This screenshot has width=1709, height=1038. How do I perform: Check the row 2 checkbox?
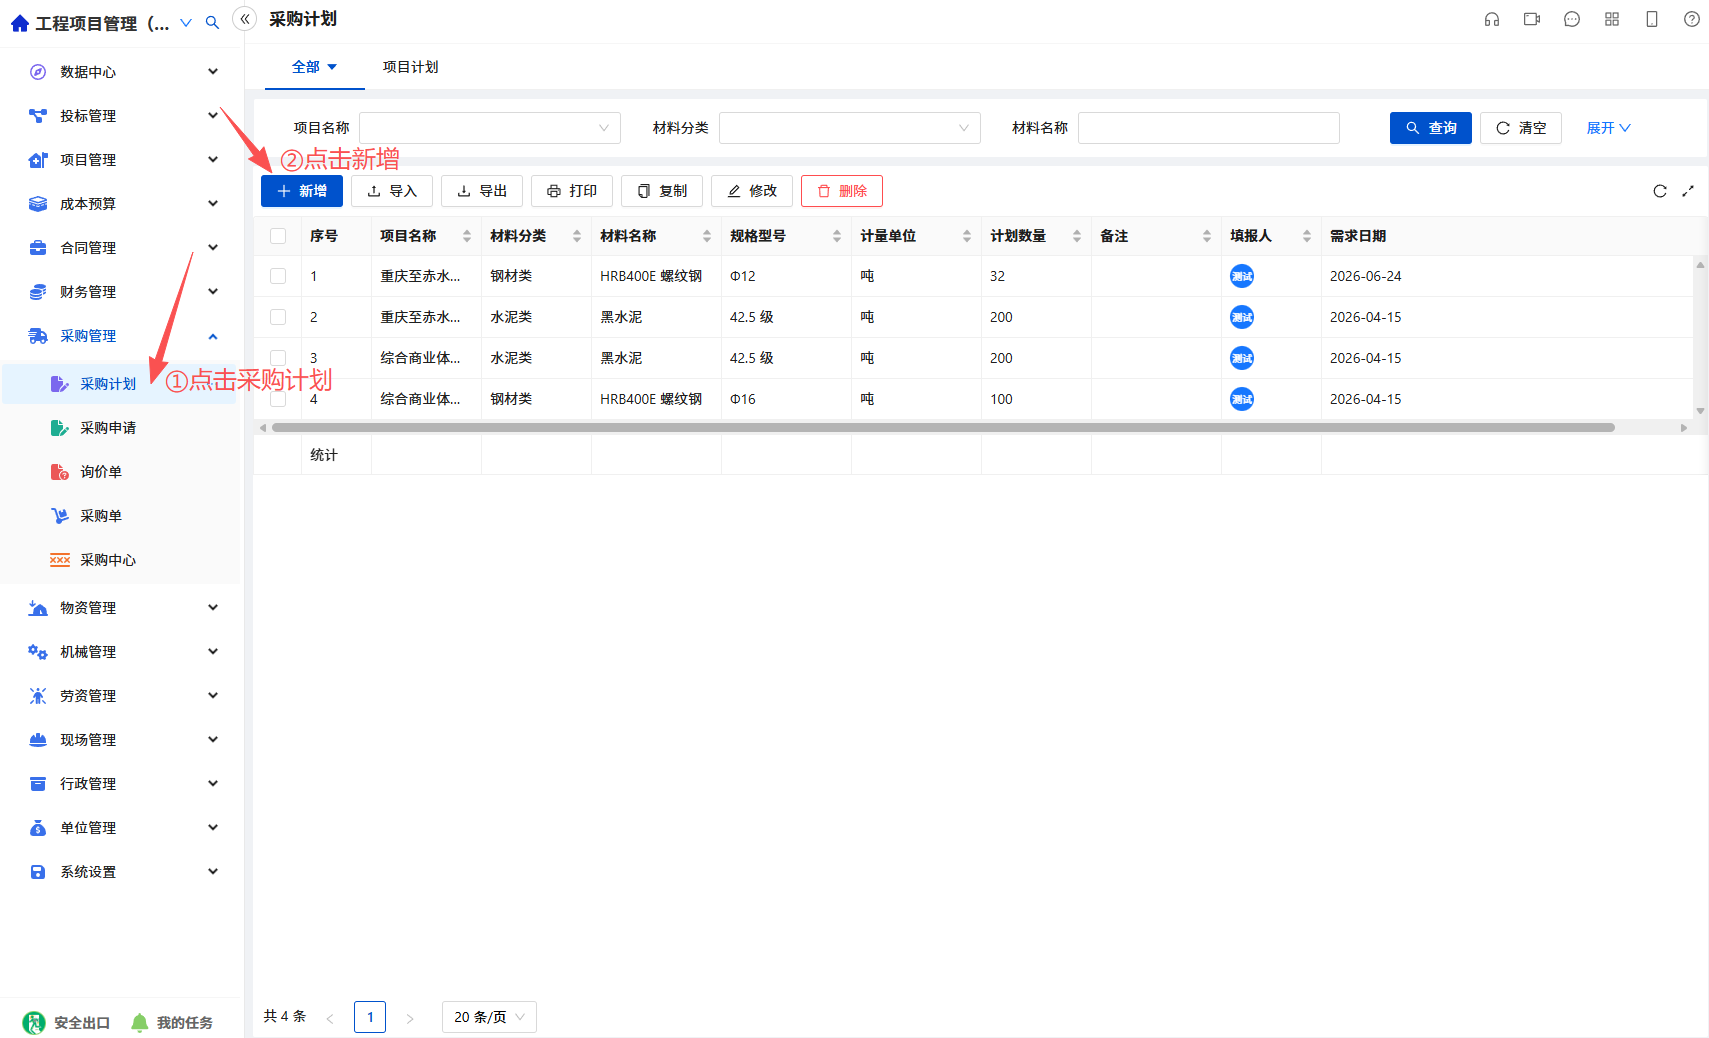point(278,317)
